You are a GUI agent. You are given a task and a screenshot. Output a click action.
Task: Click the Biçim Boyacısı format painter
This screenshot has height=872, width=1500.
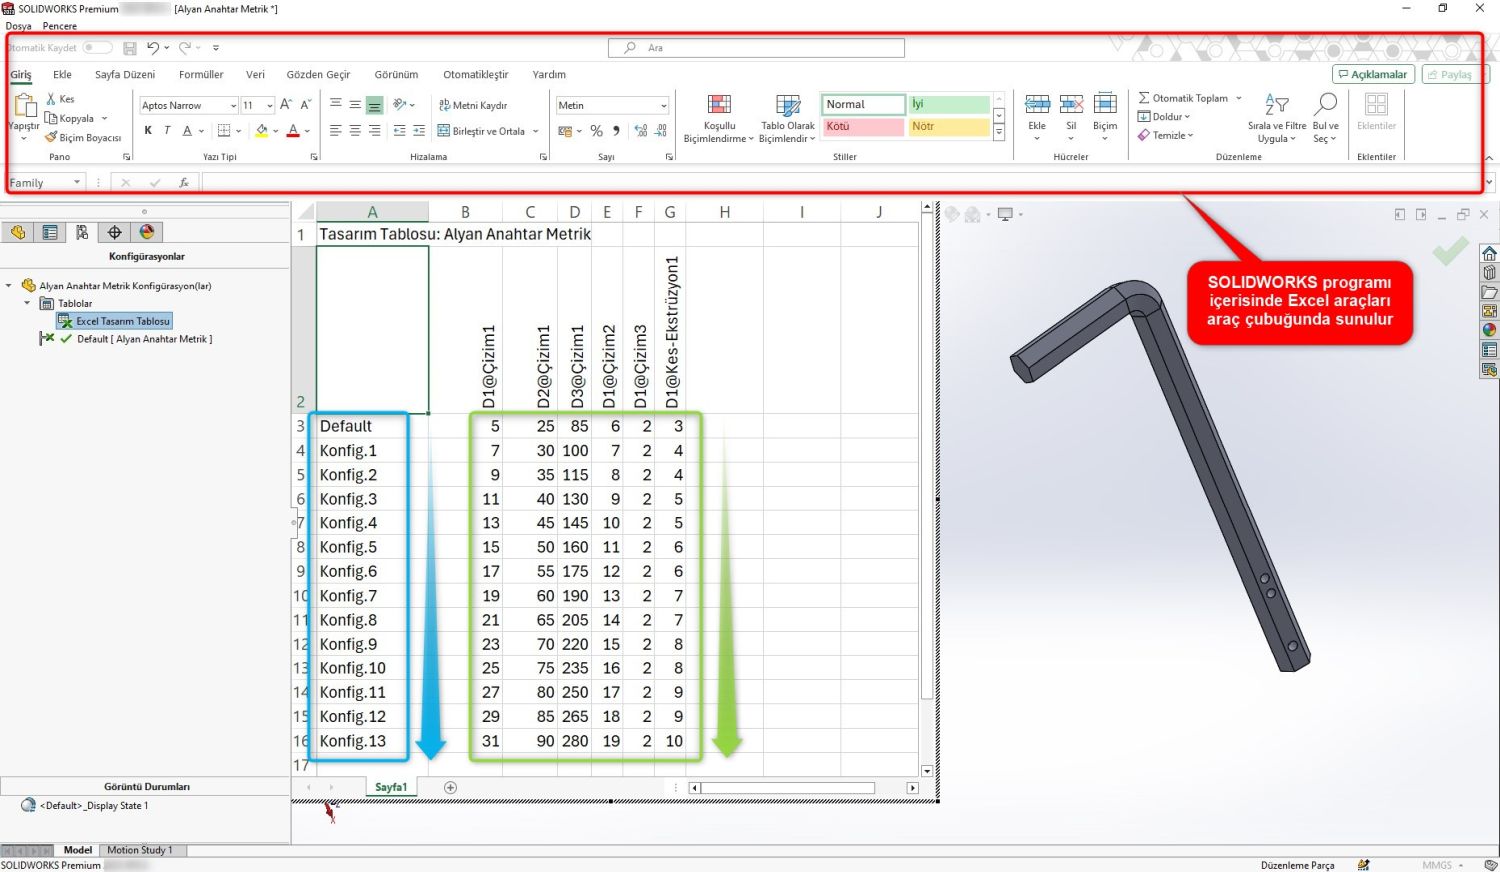(x=83, y=137)
